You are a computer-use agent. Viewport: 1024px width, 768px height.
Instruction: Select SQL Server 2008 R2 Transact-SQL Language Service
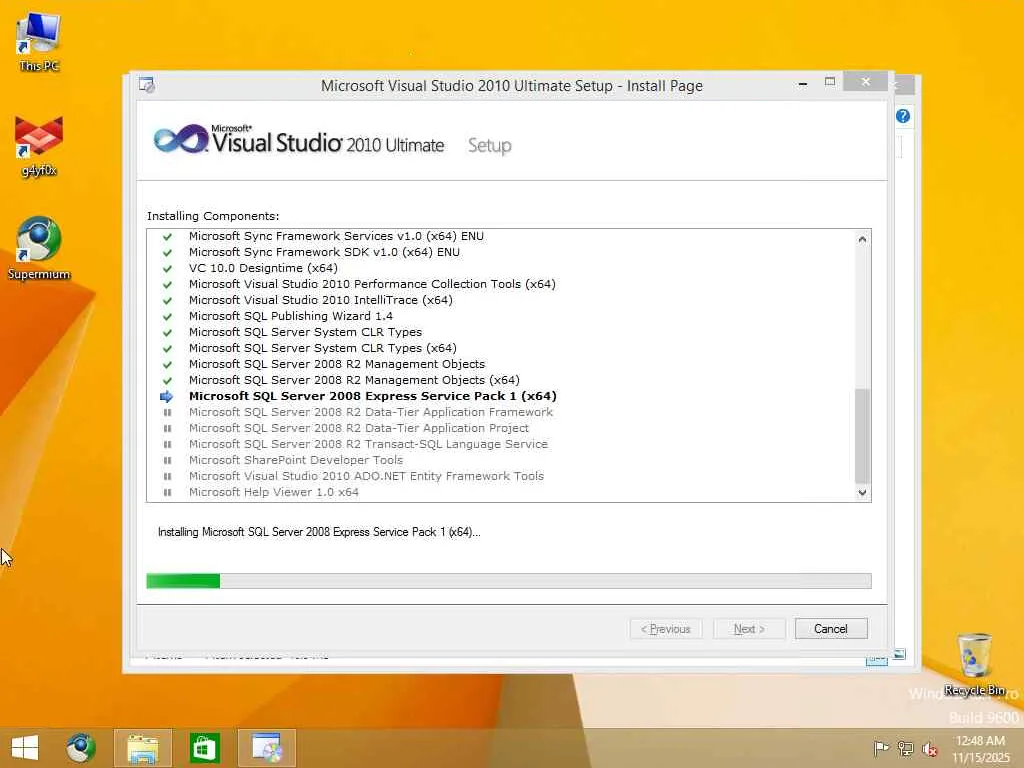pyautogui.click(x=368, y=444)
